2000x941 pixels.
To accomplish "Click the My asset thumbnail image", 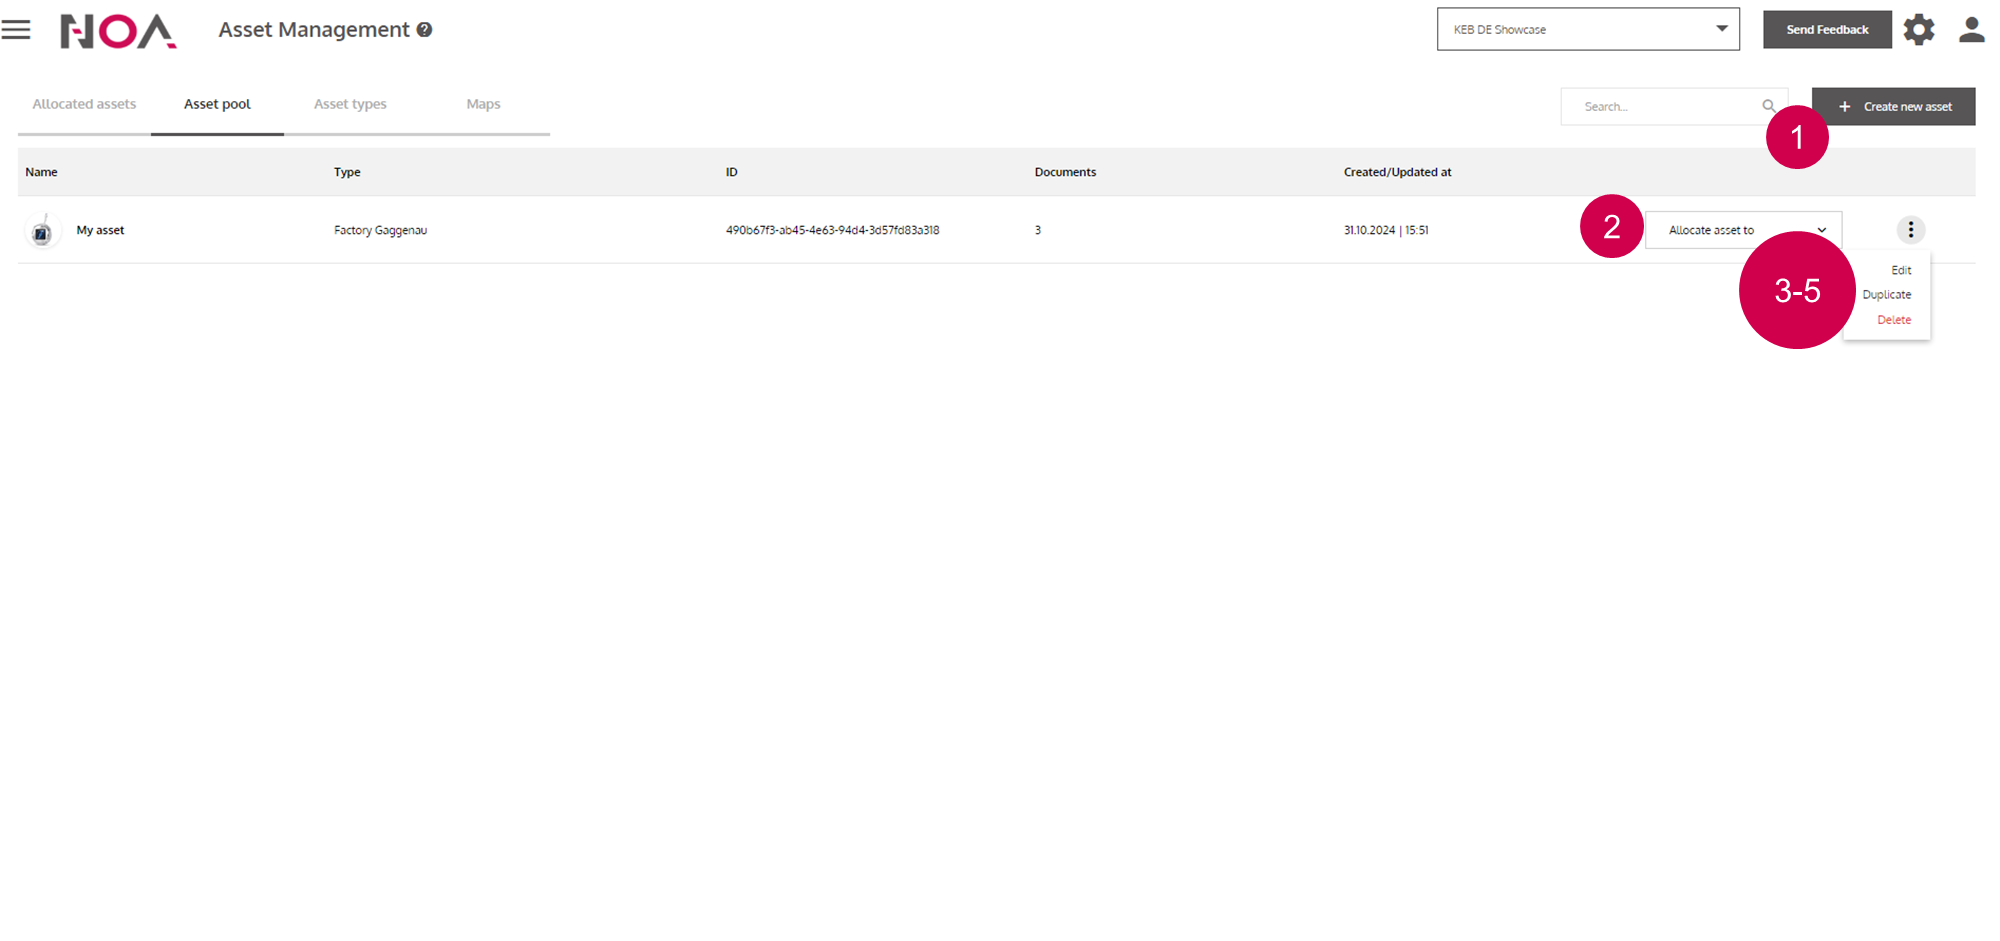I will [42, 231].
